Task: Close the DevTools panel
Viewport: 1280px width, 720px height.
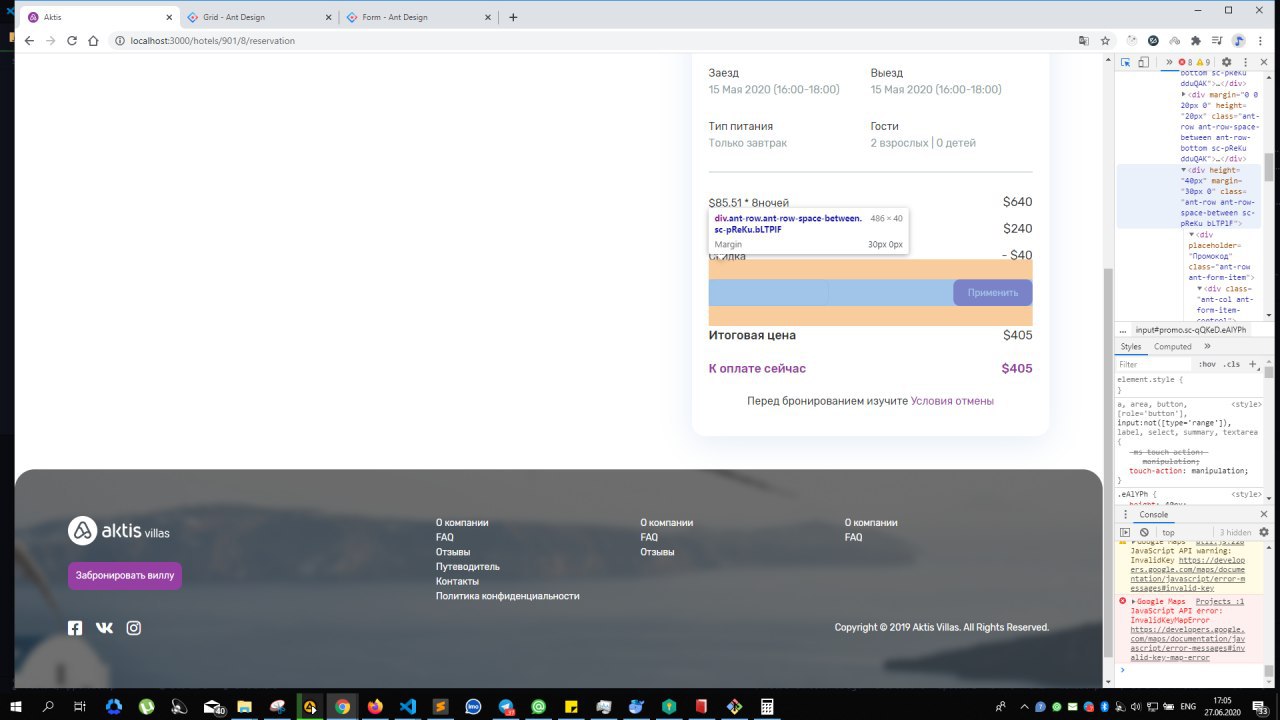Action: [x=1265, y=62]
